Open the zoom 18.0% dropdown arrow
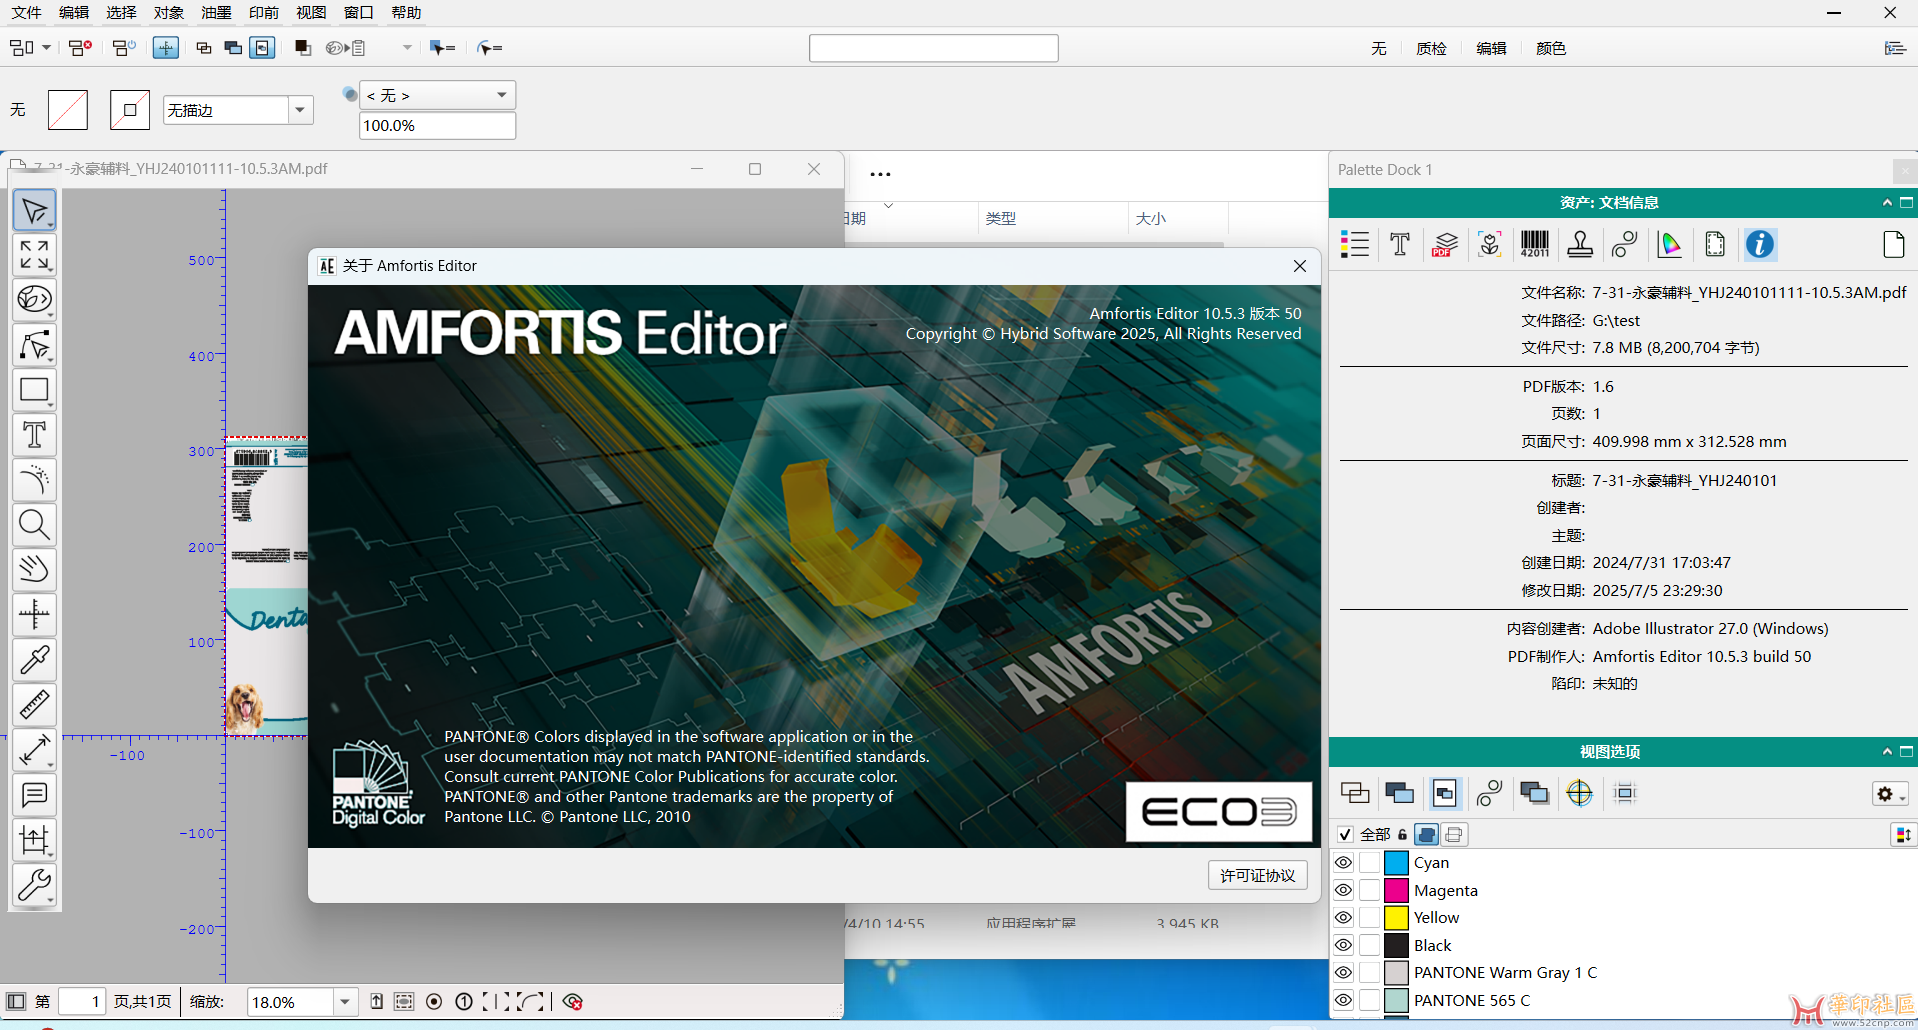 coord(345,1002)
